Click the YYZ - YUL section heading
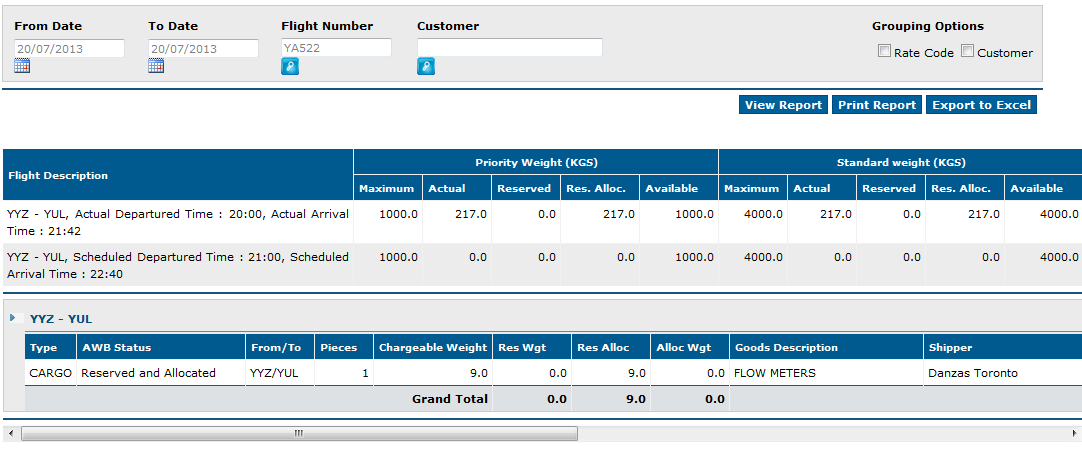 click(61, 319)
